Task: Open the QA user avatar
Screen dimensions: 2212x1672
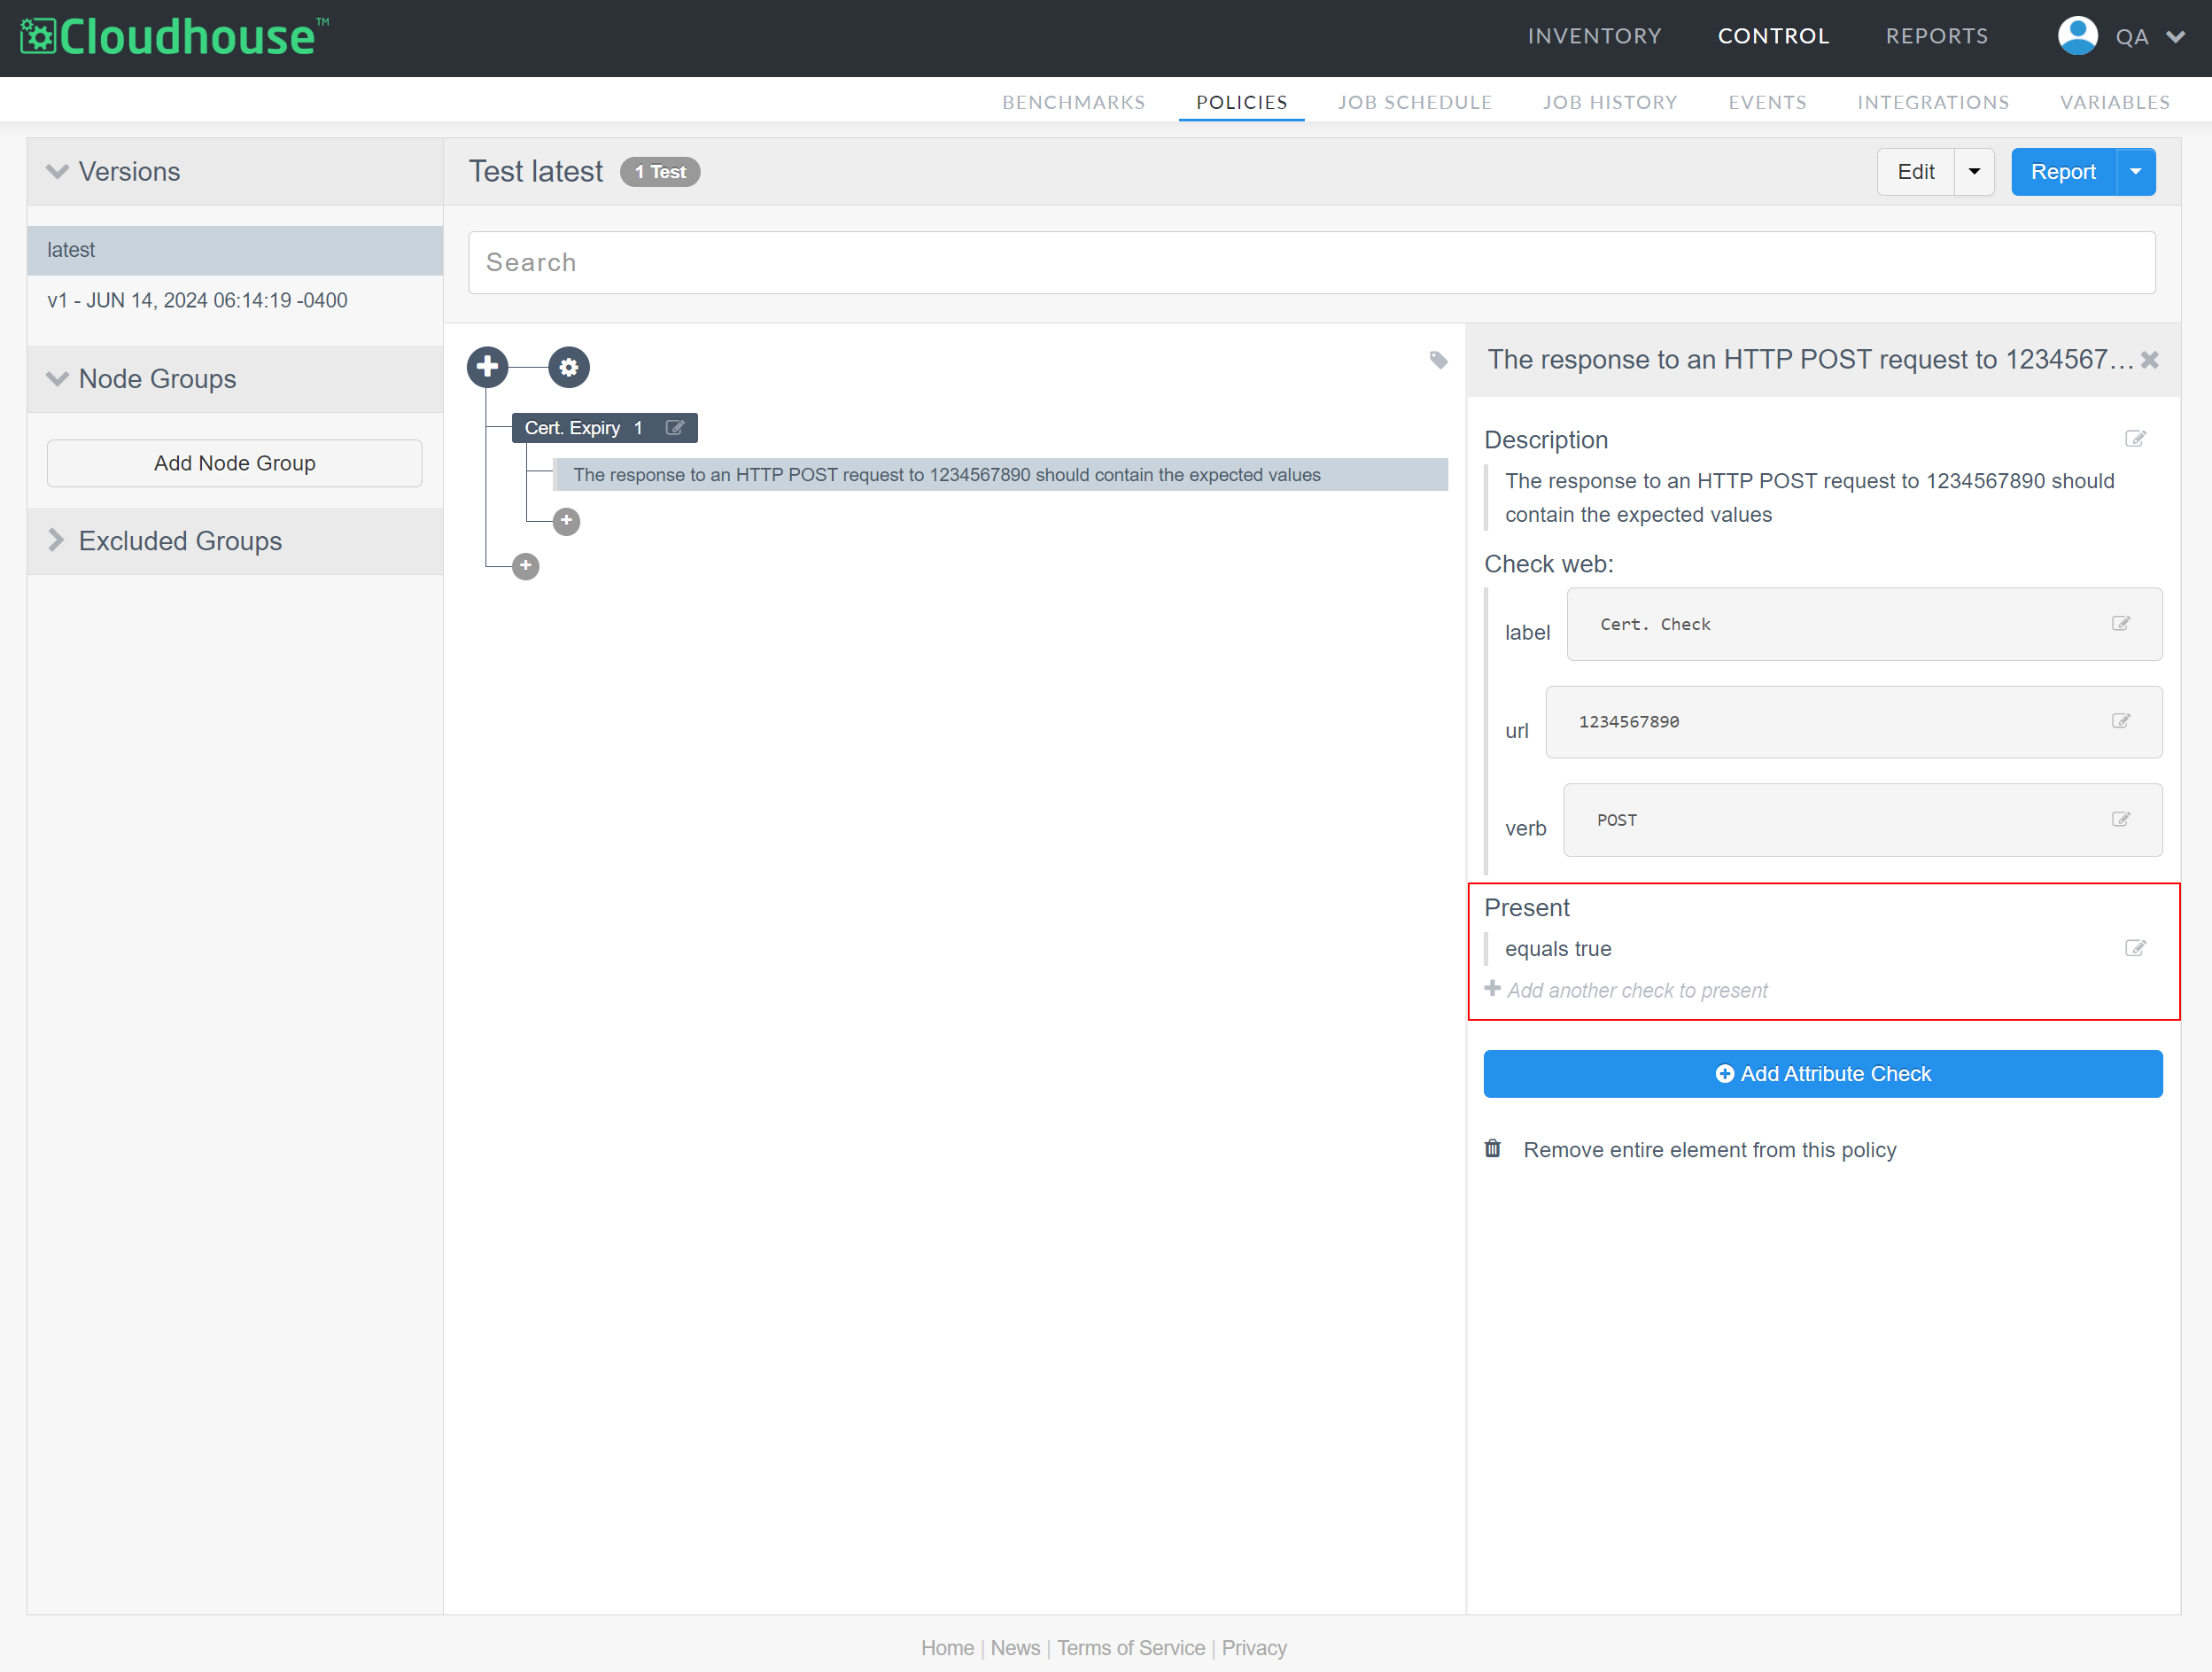Action: pyautogui.click(x=2077, y=36)
